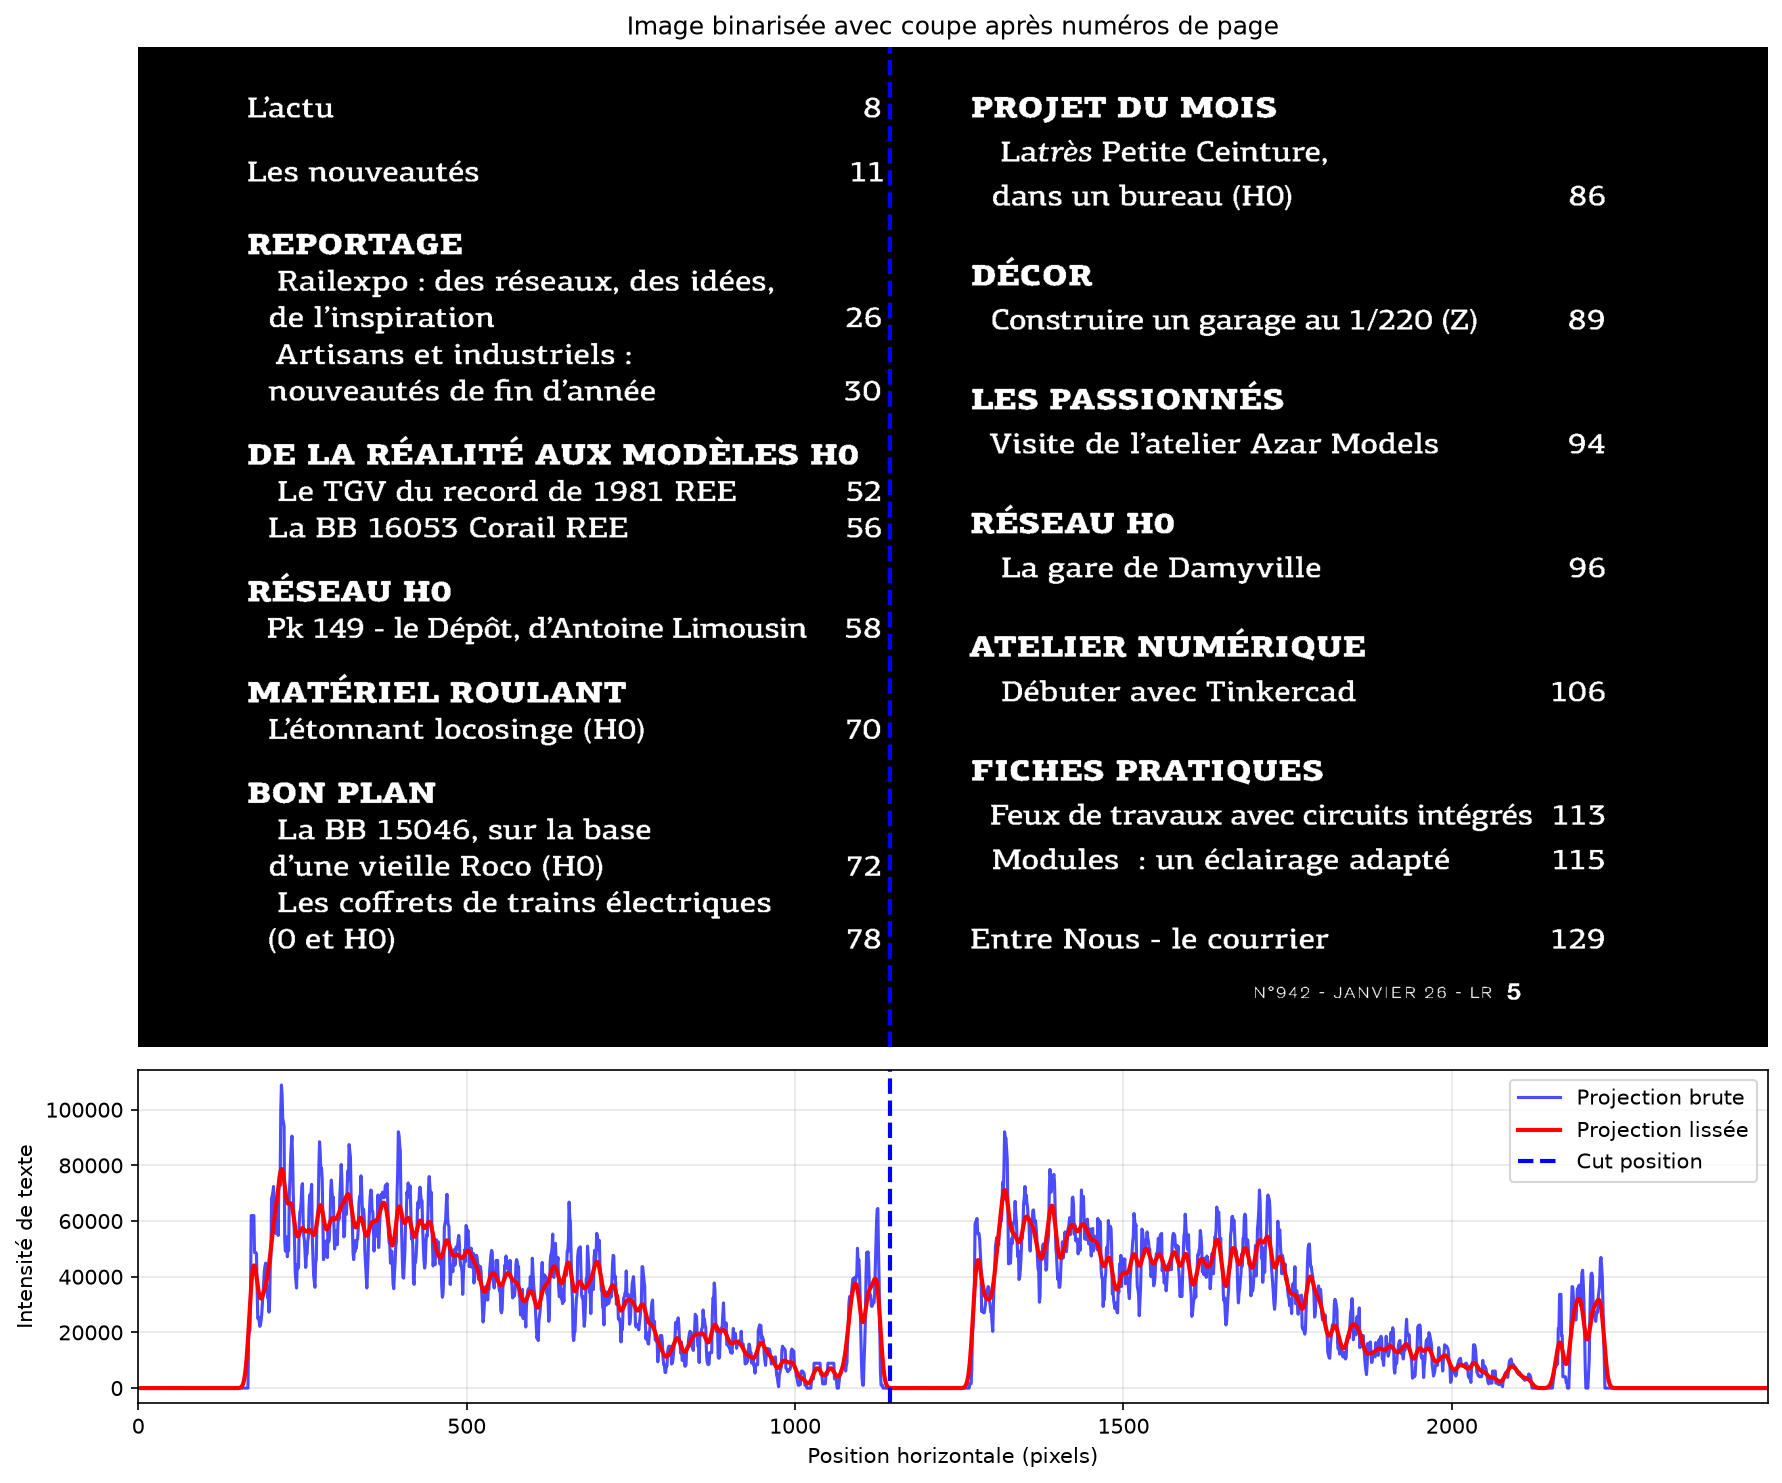Select the "REPORTAGE" section heading
Screen dimensions: 1782x1483
(355, 244)
